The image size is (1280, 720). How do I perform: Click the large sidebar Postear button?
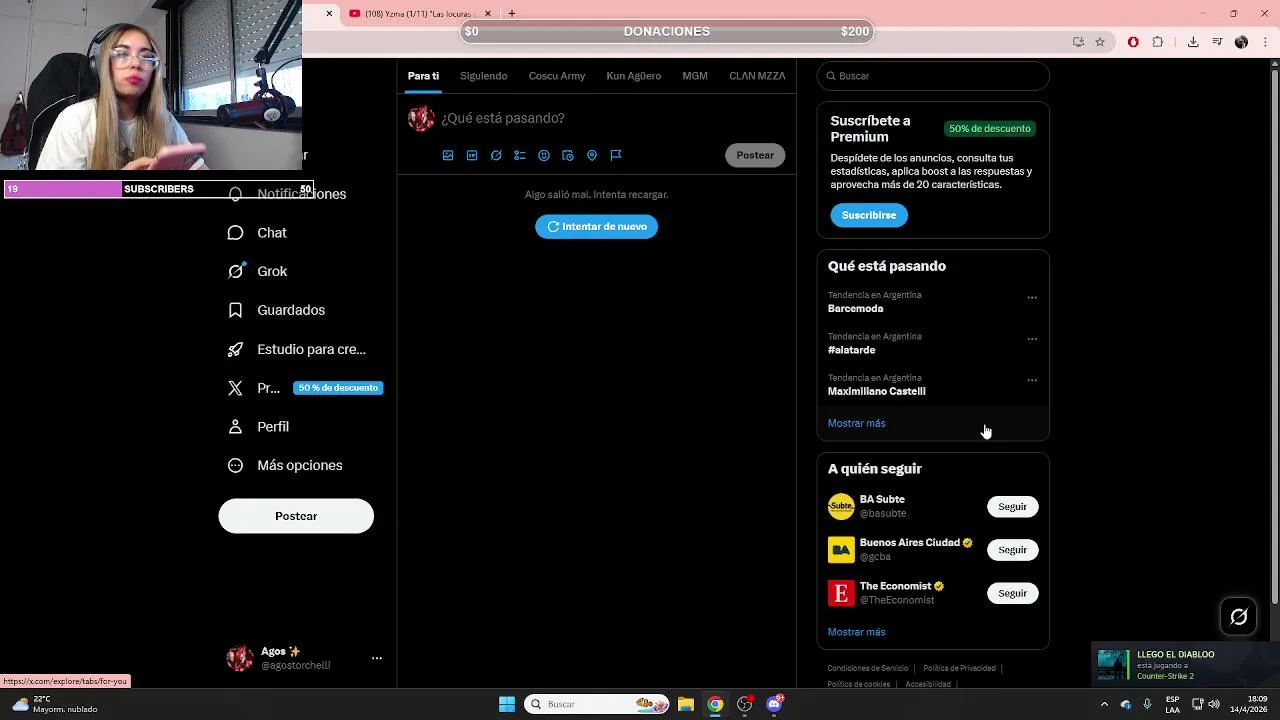(x=296, y=516)
